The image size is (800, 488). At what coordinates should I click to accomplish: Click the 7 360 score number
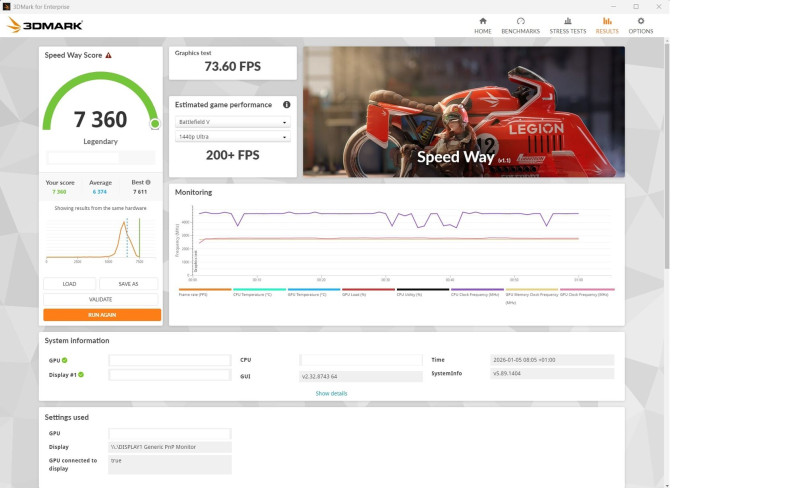(101, 120)
